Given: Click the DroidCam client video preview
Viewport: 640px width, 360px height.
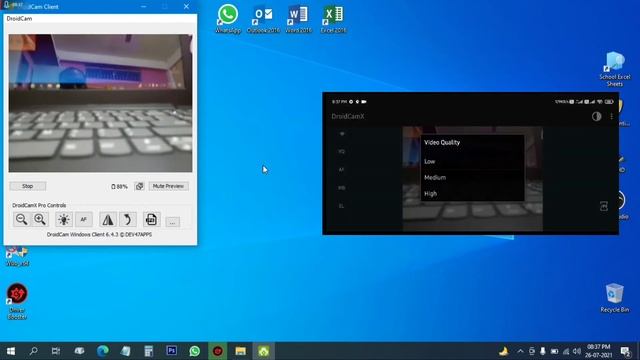Looking at the screenshot, I should click(x=100, y=103).
